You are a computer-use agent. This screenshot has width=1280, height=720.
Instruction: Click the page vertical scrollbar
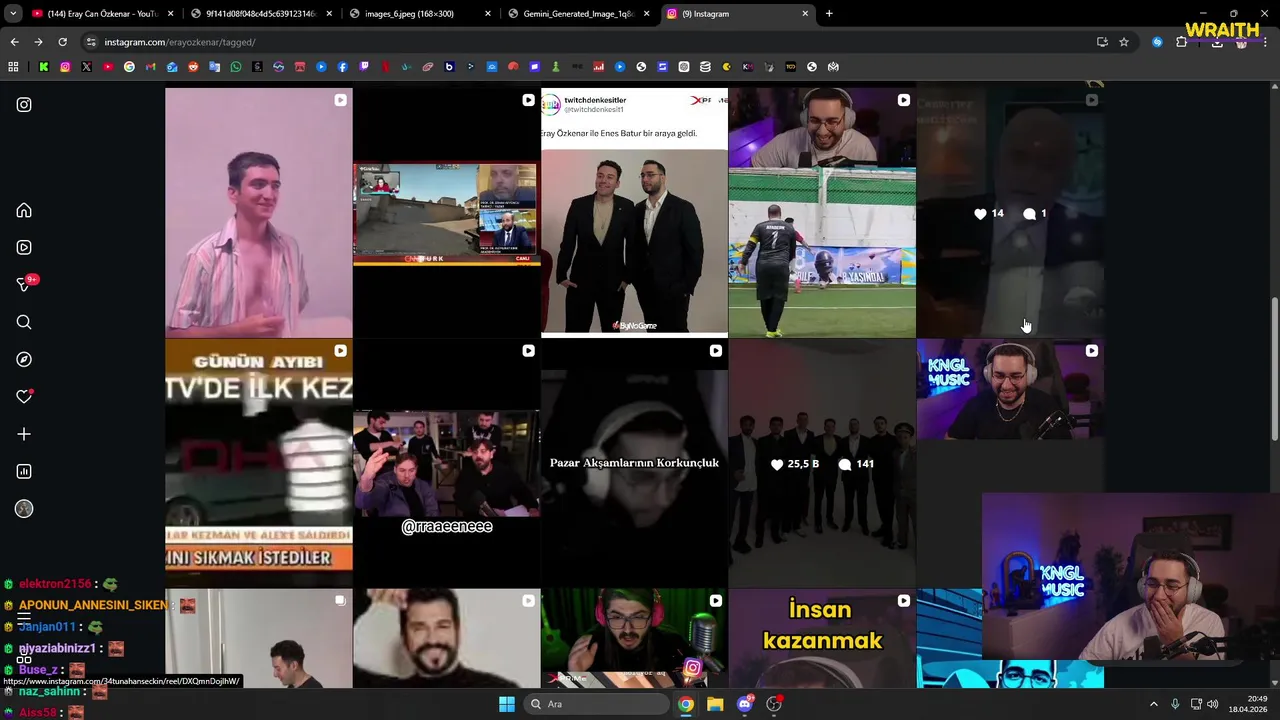coord(1274,368)
